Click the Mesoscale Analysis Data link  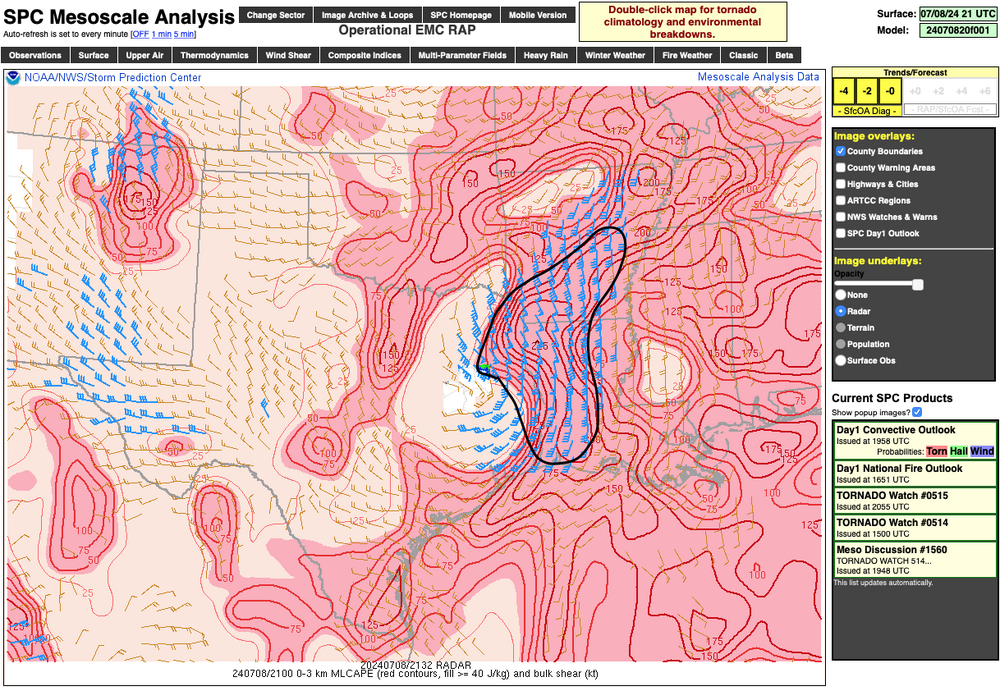click(x=758, y=77)
